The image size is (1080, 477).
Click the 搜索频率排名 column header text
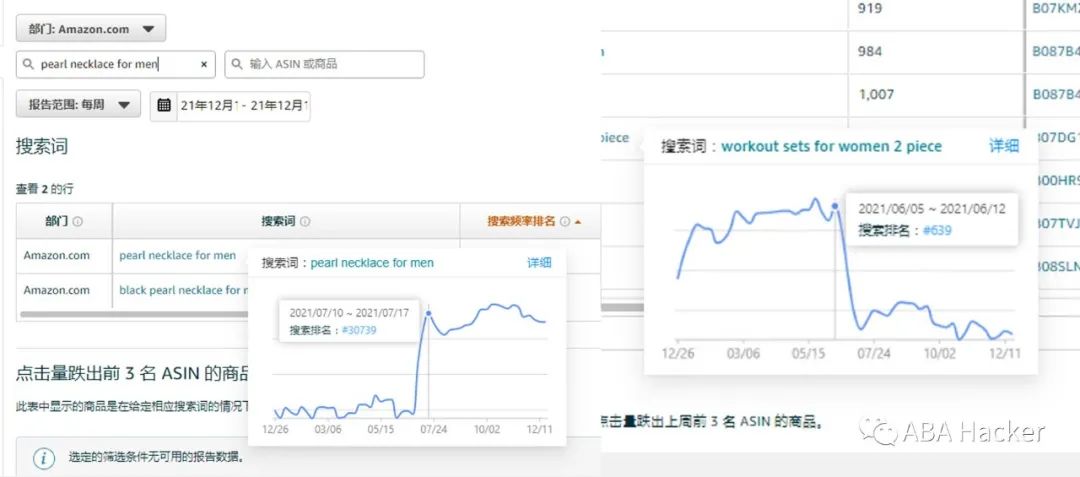coord(521,221)
